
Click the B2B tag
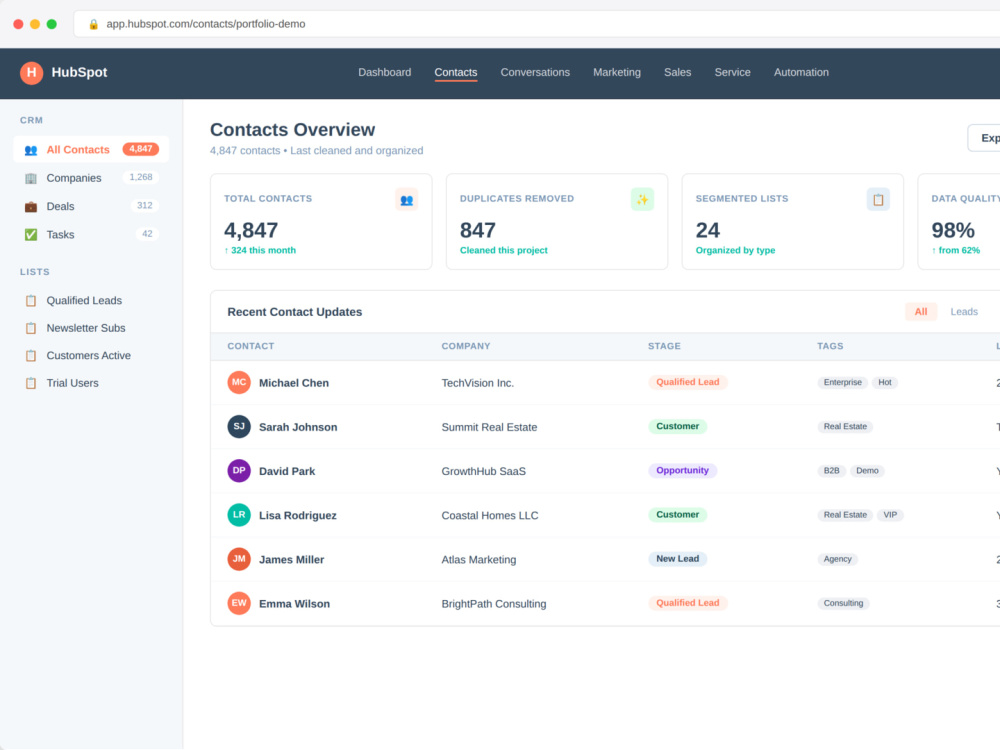coord(831,471)
